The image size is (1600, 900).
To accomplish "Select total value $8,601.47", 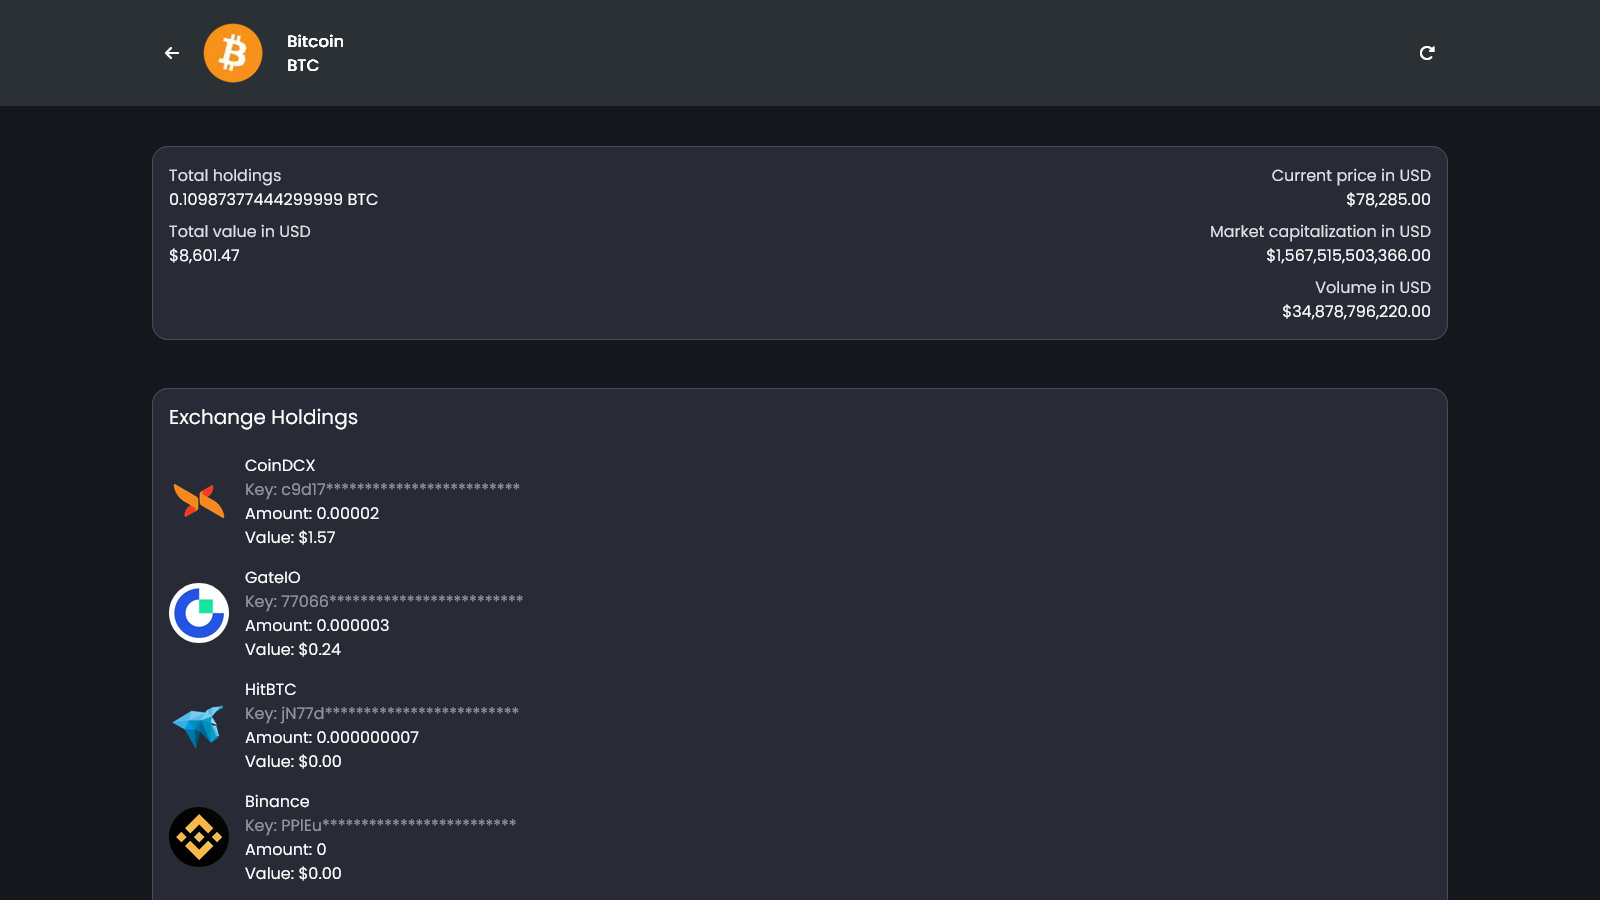I will tap(204, 255).
